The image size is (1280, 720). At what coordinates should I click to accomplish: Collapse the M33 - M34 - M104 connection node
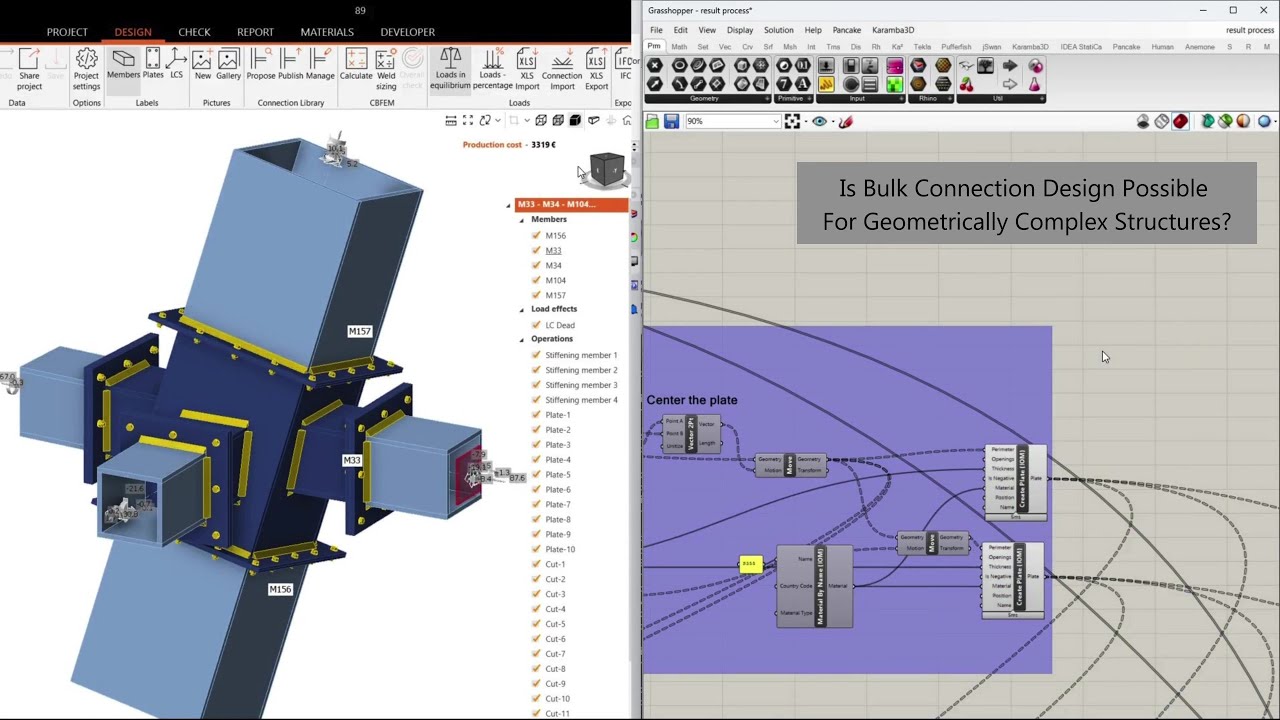(x=509, y=205)
